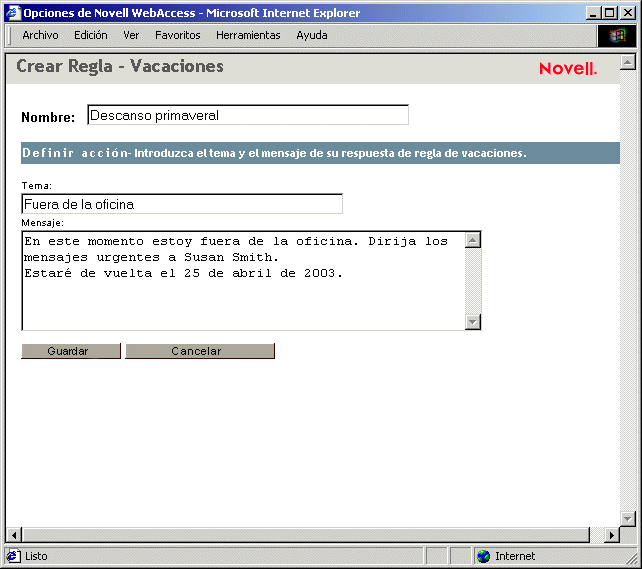Click the Listo status page icon

point(13,556)
